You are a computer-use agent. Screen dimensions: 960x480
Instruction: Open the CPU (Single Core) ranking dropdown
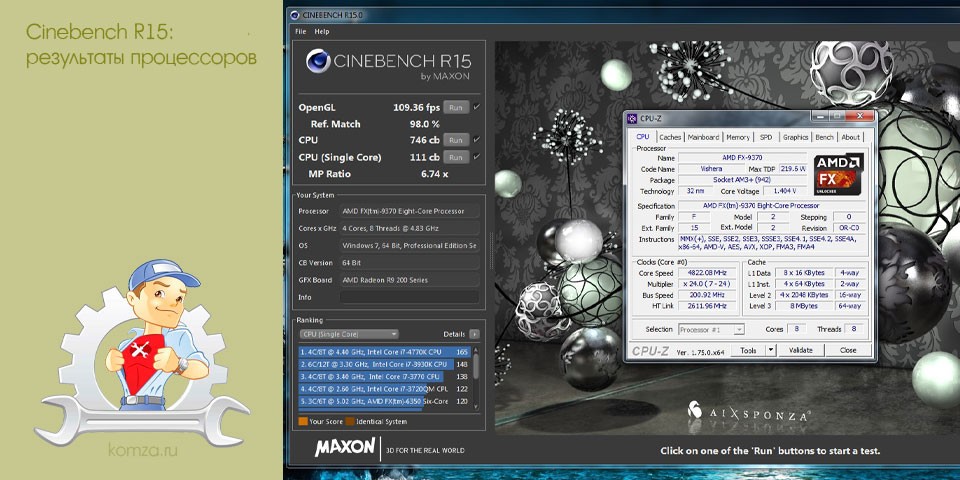(x=349, y=334)
